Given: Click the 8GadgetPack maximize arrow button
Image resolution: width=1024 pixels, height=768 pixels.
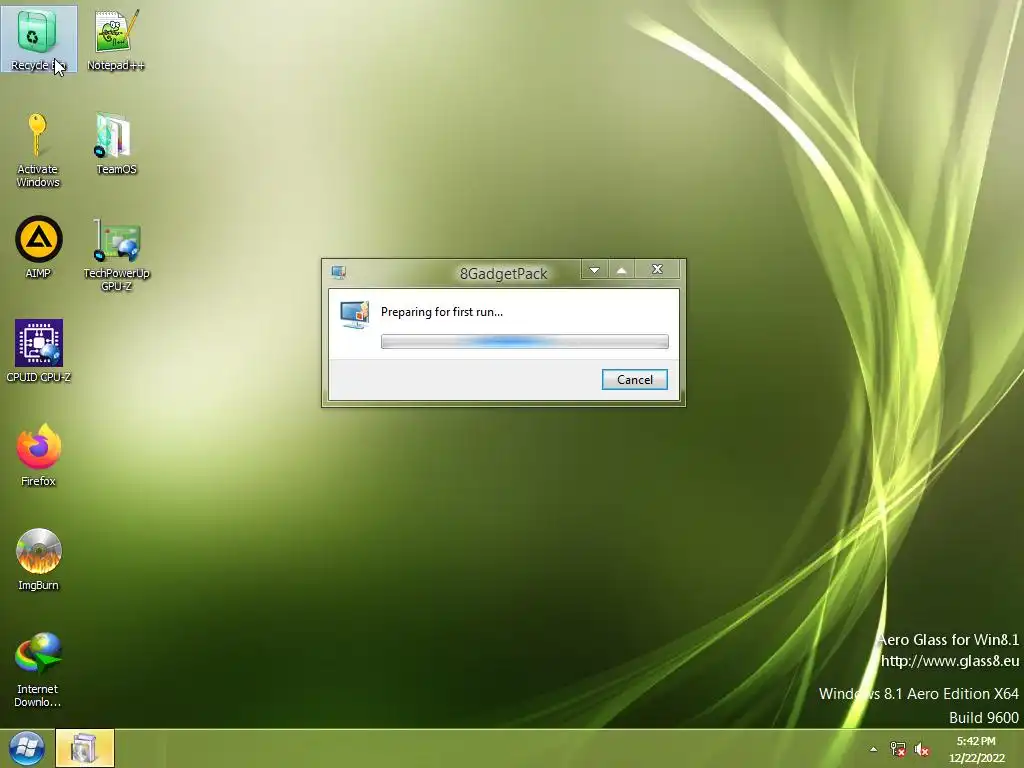Looking at the screenshot, I should click(x=622, y=270).
